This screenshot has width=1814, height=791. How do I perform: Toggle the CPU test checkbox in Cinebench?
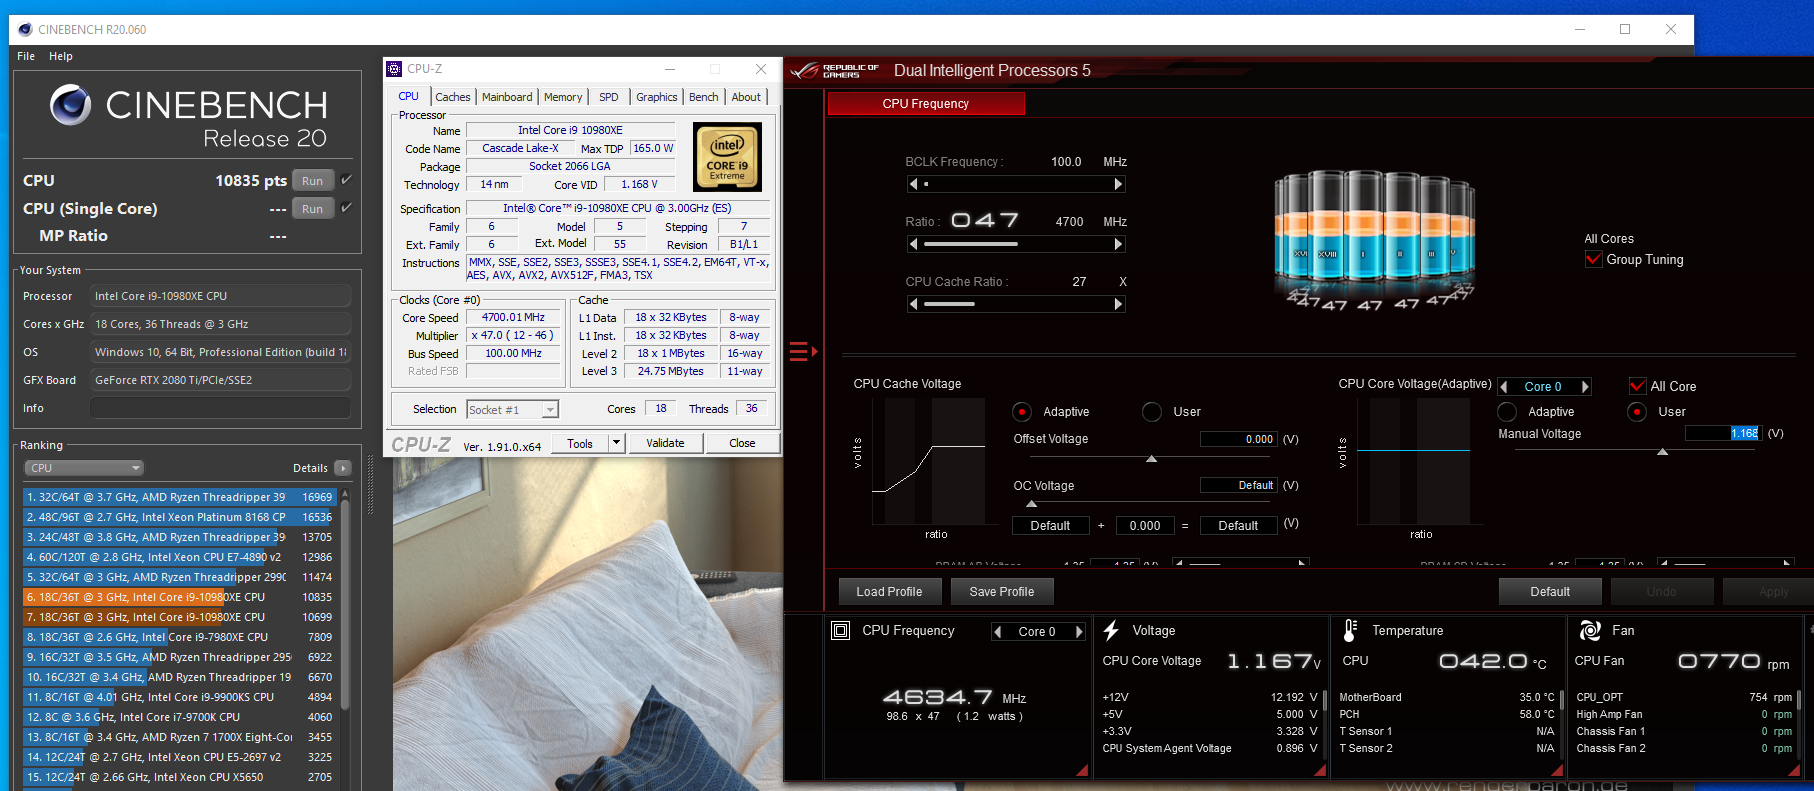click(x=346, y=180)
